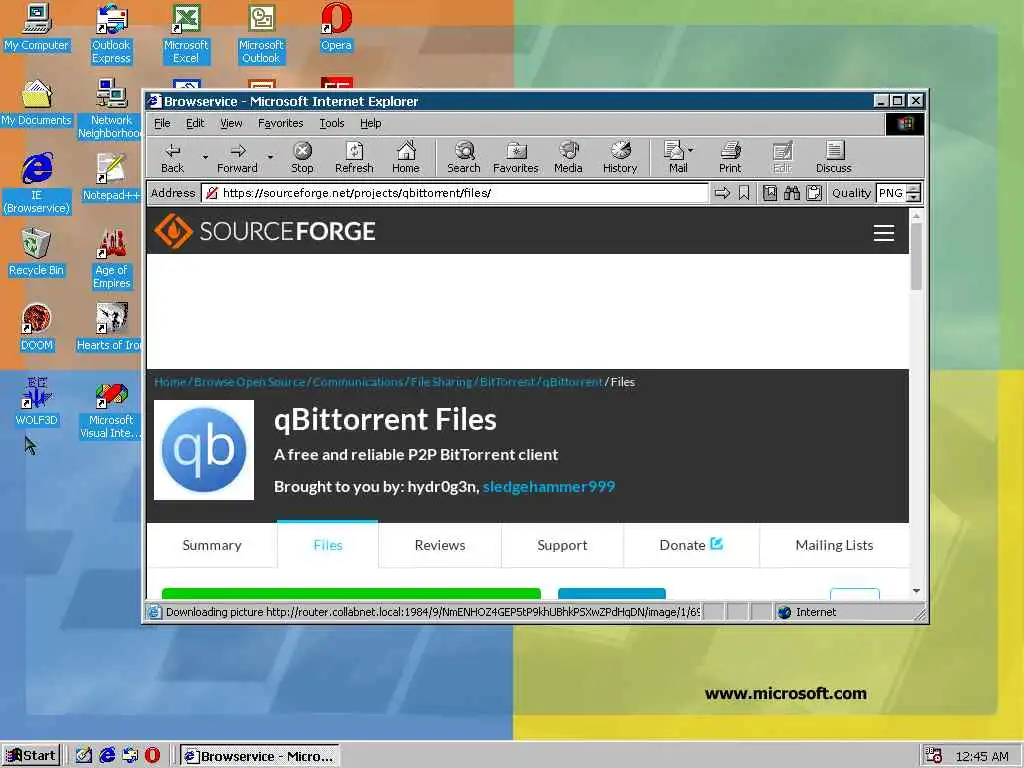The height and width of the screenshot is (768, 1024).
Task: Click the Communications breadcrumb link
Action: 358,382
